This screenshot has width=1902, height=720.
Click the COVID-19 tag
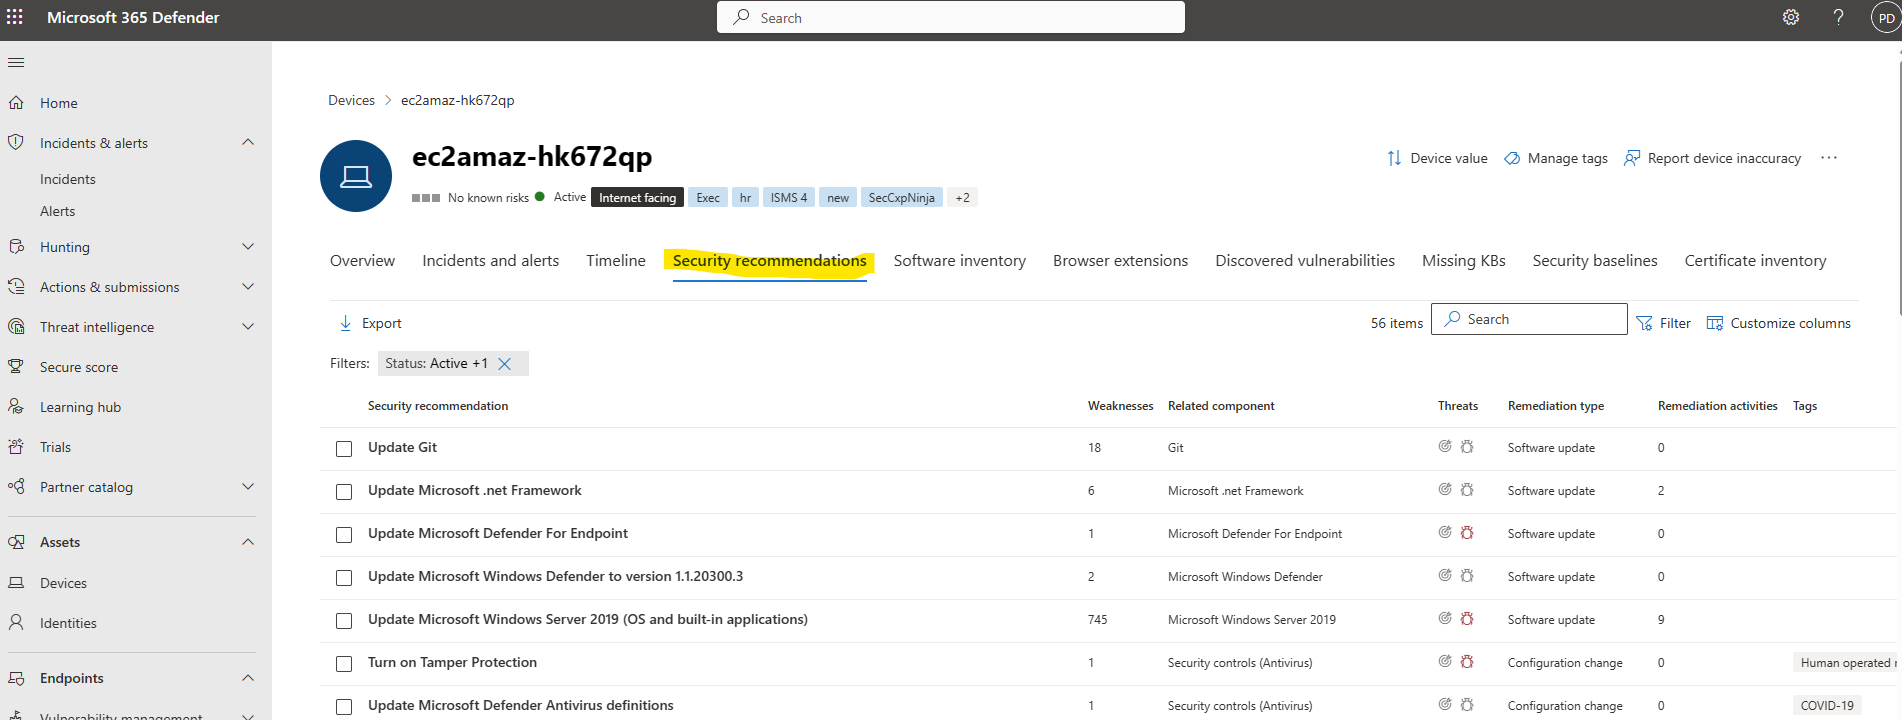click(1827, 706)
